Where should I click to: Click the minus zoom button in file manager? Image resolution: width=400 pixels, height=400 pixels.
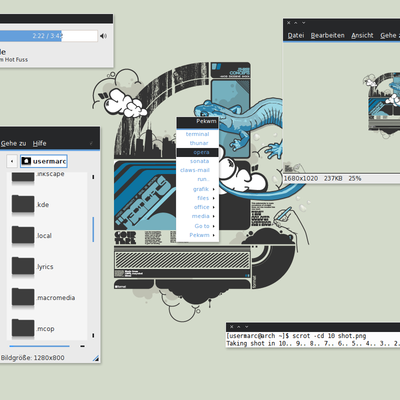coord(82,346)
